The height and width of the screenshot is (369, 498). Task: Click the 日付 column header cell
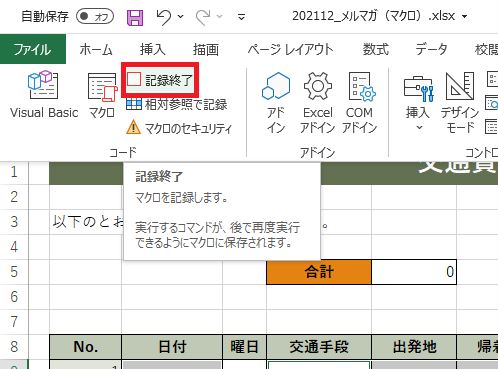click(x=172, y=347)
